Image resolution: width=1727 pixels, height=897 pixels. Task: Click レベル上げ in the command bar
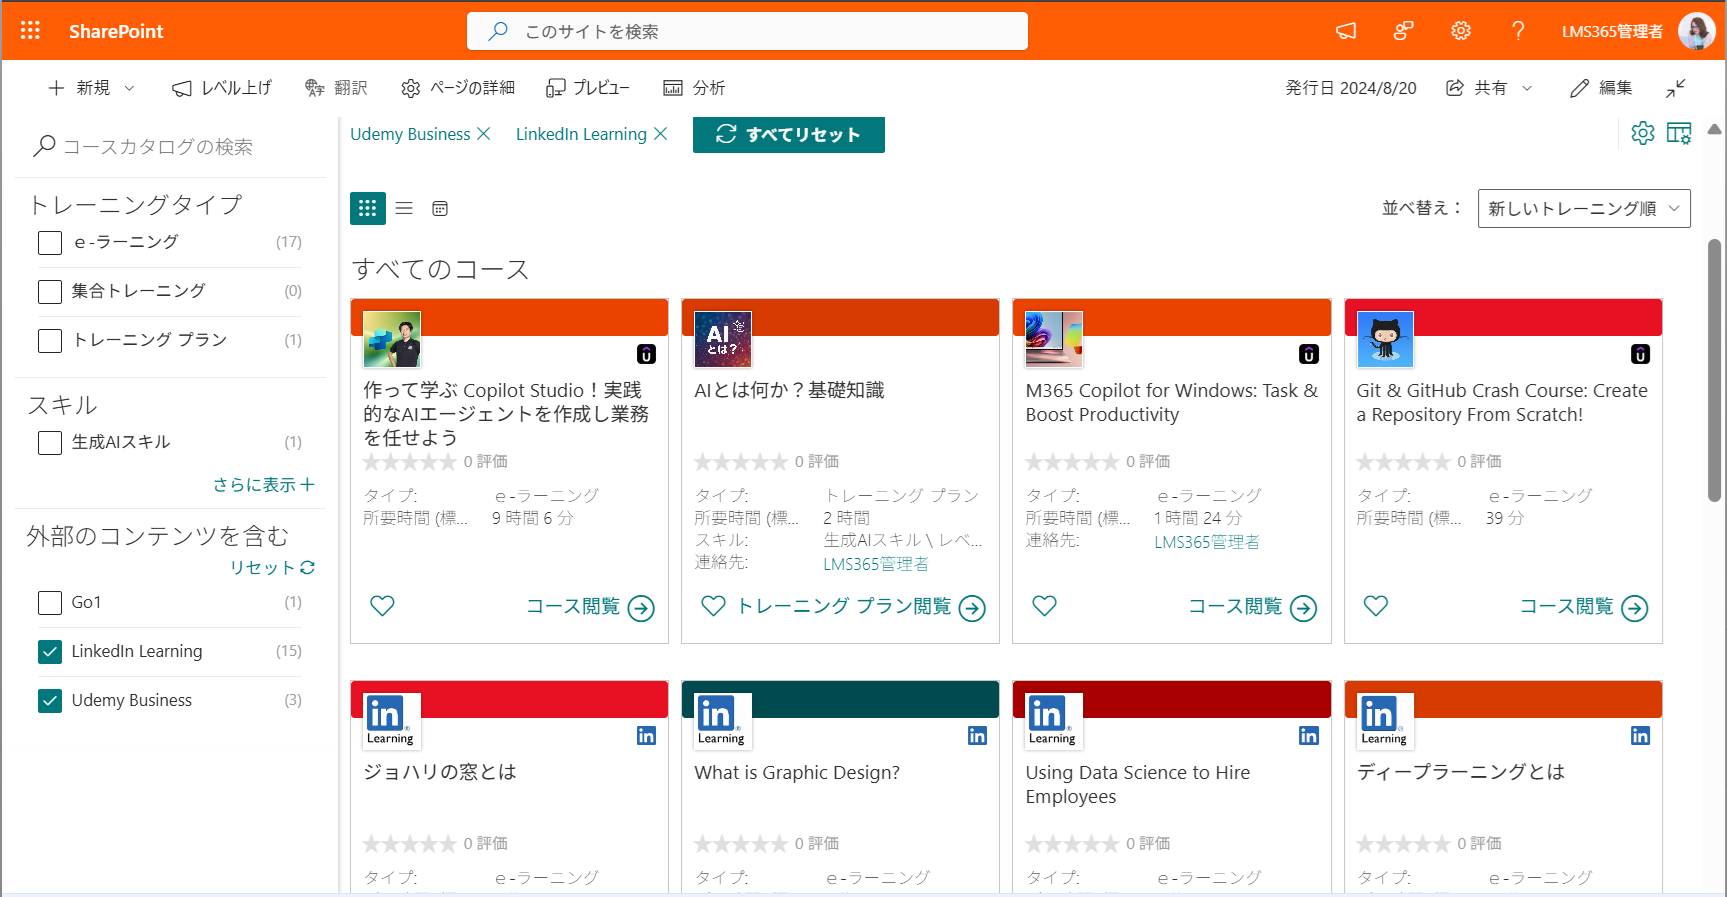[222, 88]
